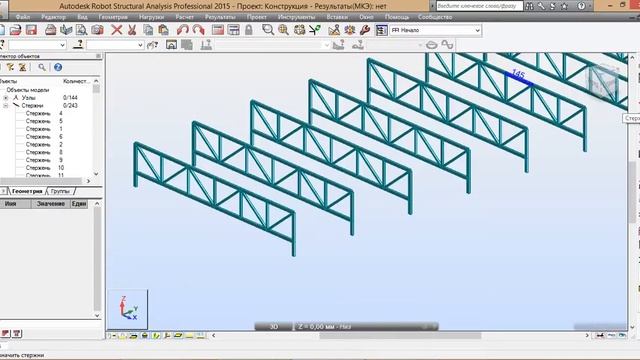The image size is (640, 360).
Task: Click viewport horizontal scrollbar thumb
Action: pos(400,336)
